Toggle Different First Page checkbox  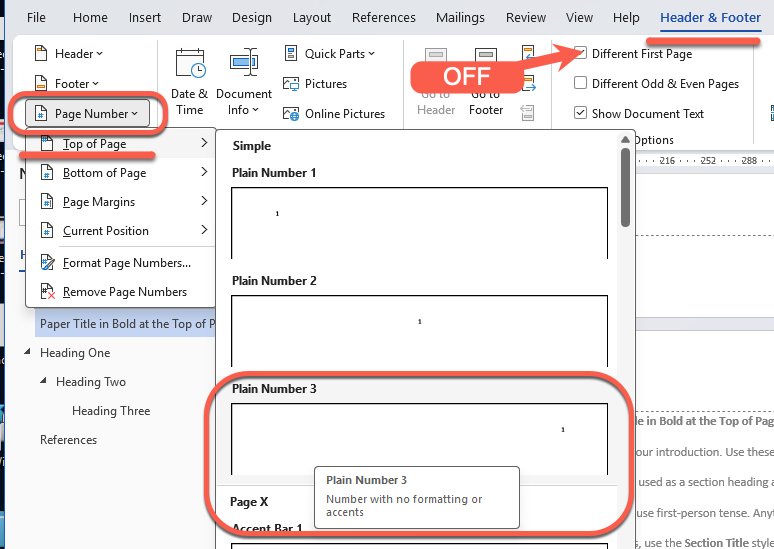point(581,54)
